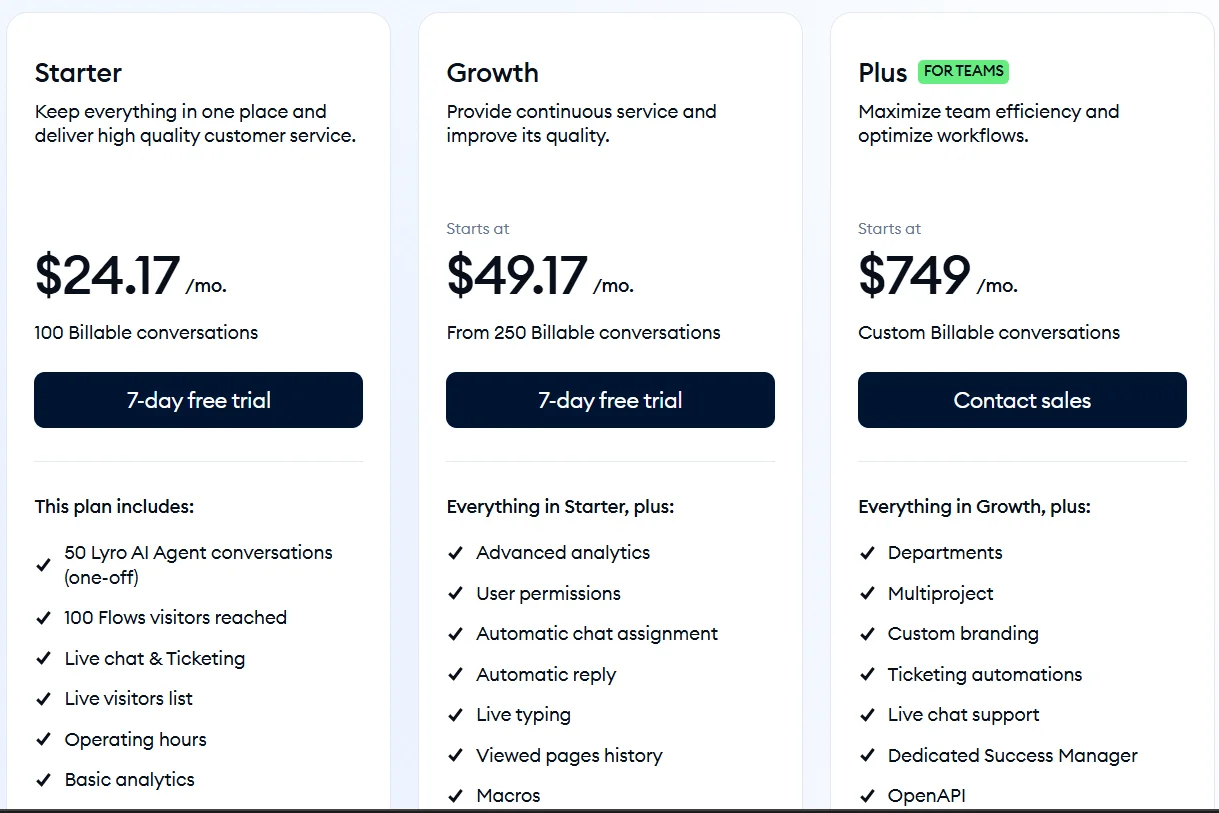1219x813 pixels.
Task: Click the FOR TEAMS green badge
Action: tap(964, 71)
